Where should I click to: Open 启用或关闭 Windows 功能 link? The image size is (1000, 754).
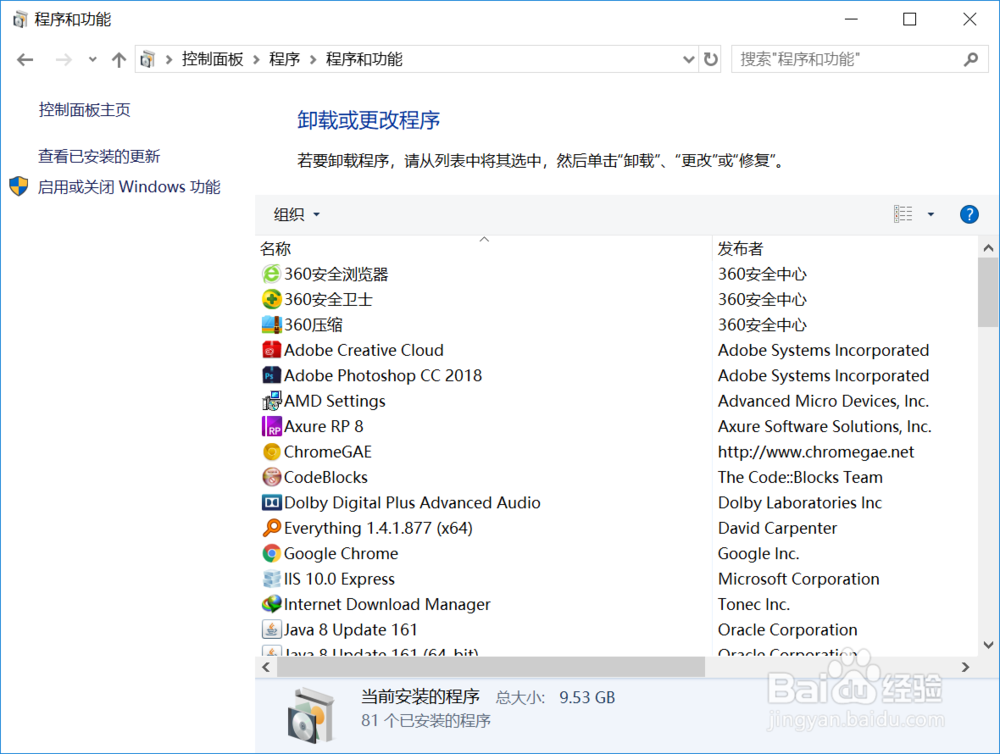point(129,187)
